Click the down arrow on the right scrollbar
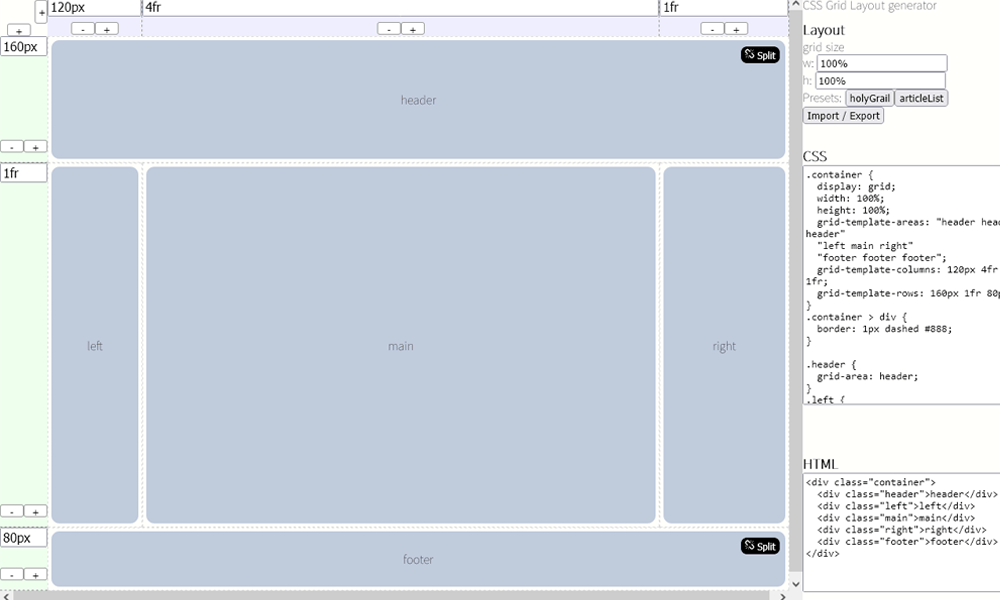1000x600 pixels. click(796, 583)
